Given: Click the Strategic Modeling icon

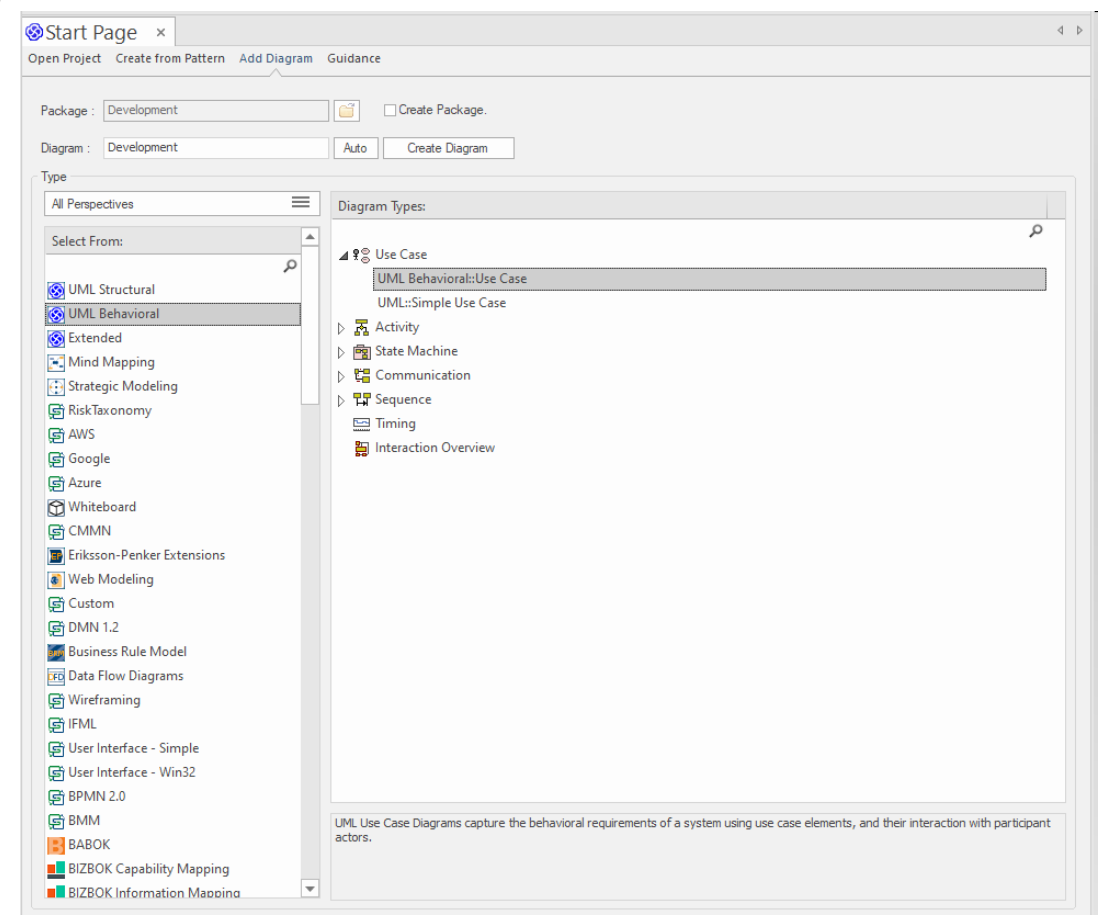Looking at the screenshot, I should [x=55, y=387].
